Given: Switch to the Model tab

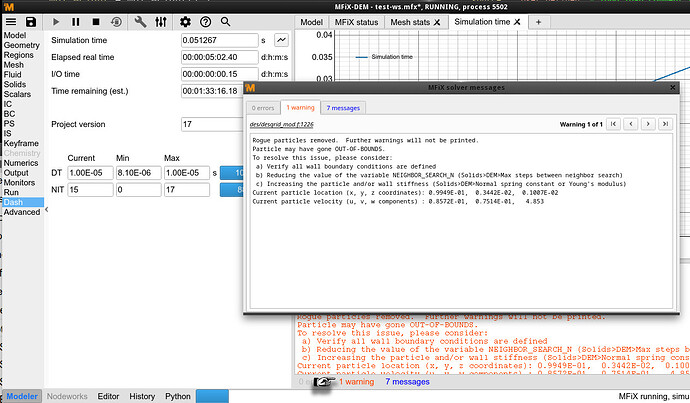Looking at the screenshot, I should 312,22.
